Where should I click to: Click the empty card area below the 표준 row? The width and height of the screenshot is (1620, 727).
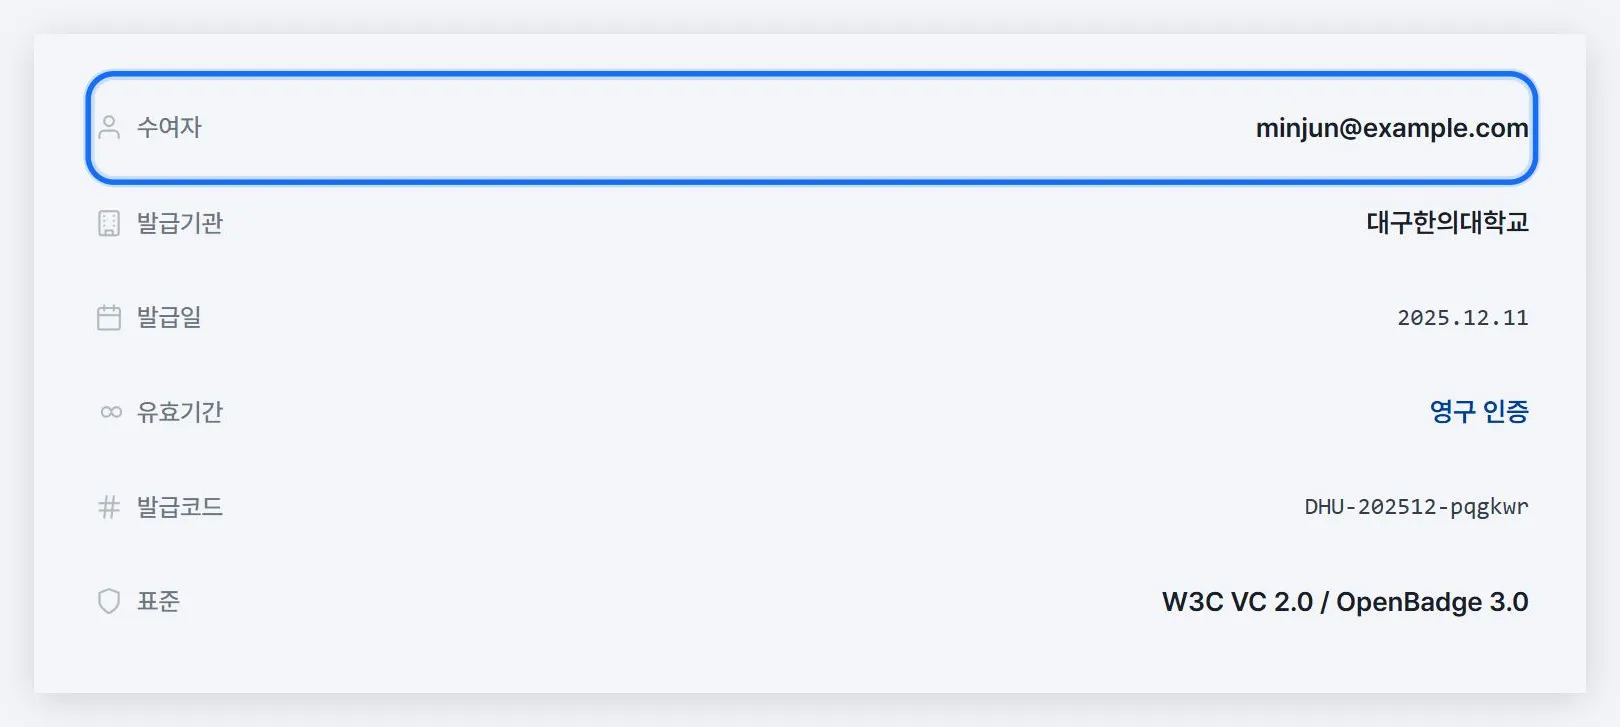pyautogui.click(x=810, y=665)
